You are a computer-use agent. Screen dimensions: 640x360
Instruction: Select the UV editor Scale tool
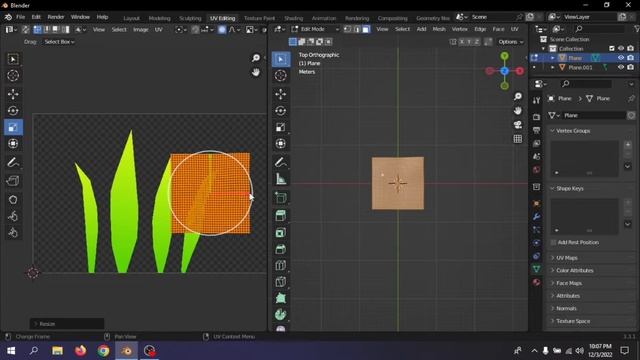click(x=13, y=127)
